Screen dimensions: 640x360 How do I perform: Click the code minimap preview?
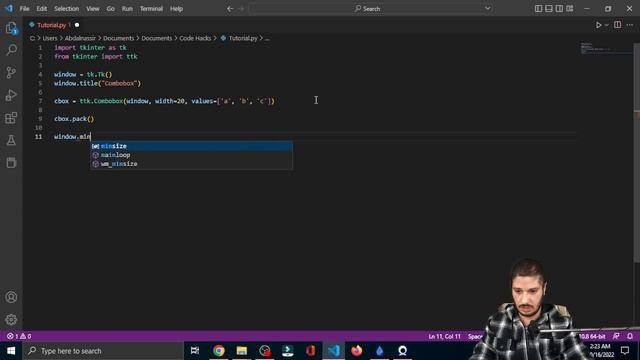pos(606,48)
